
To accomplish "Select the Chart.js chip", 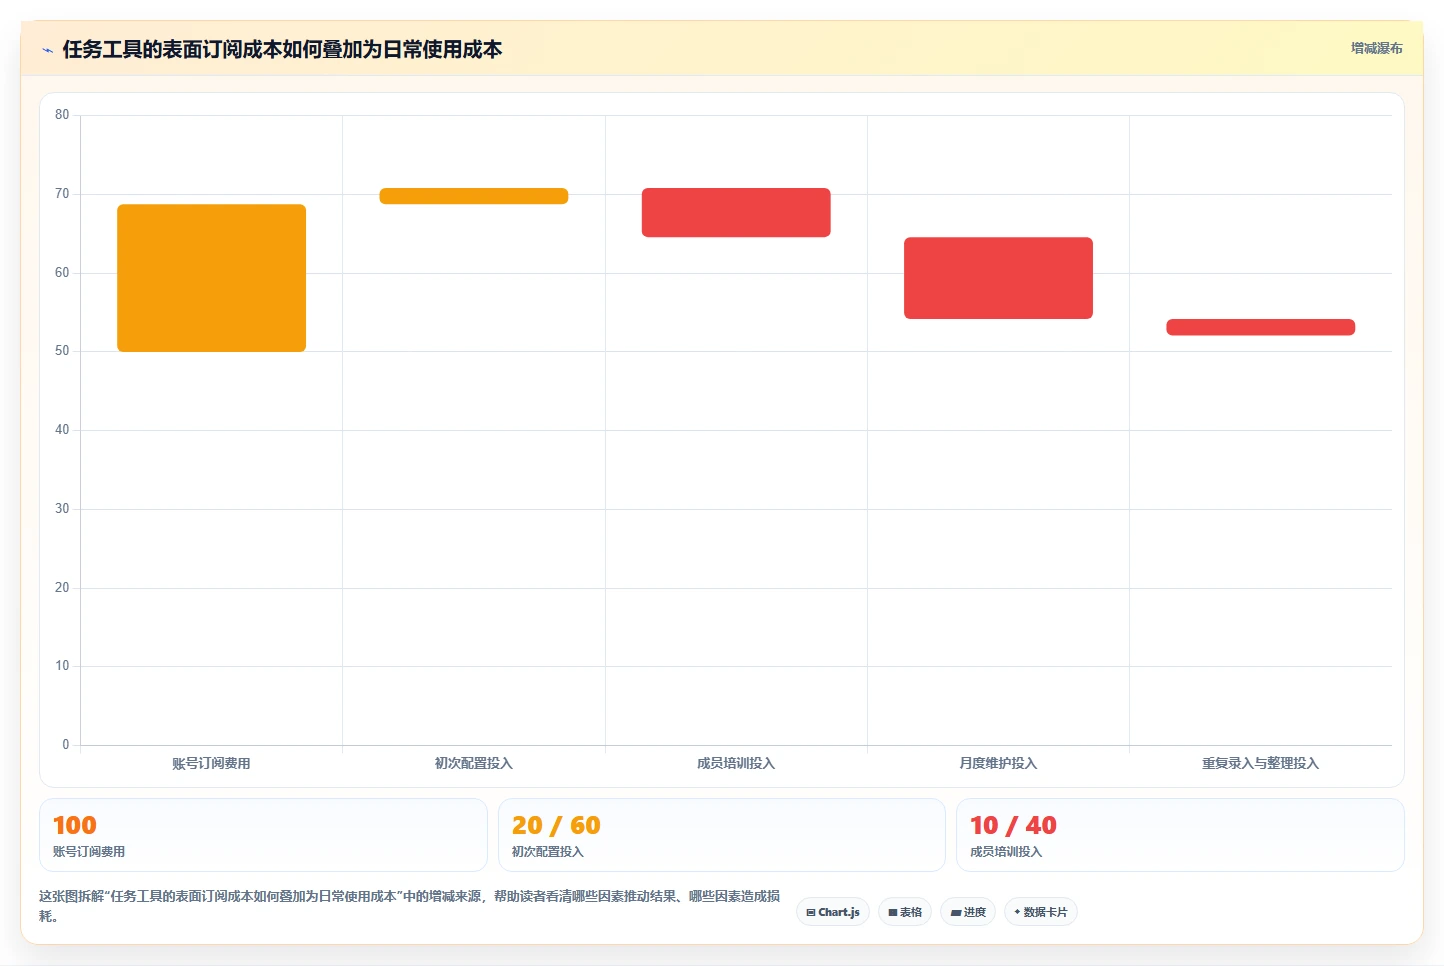I will pyautogui.click(x=833, y=912).
